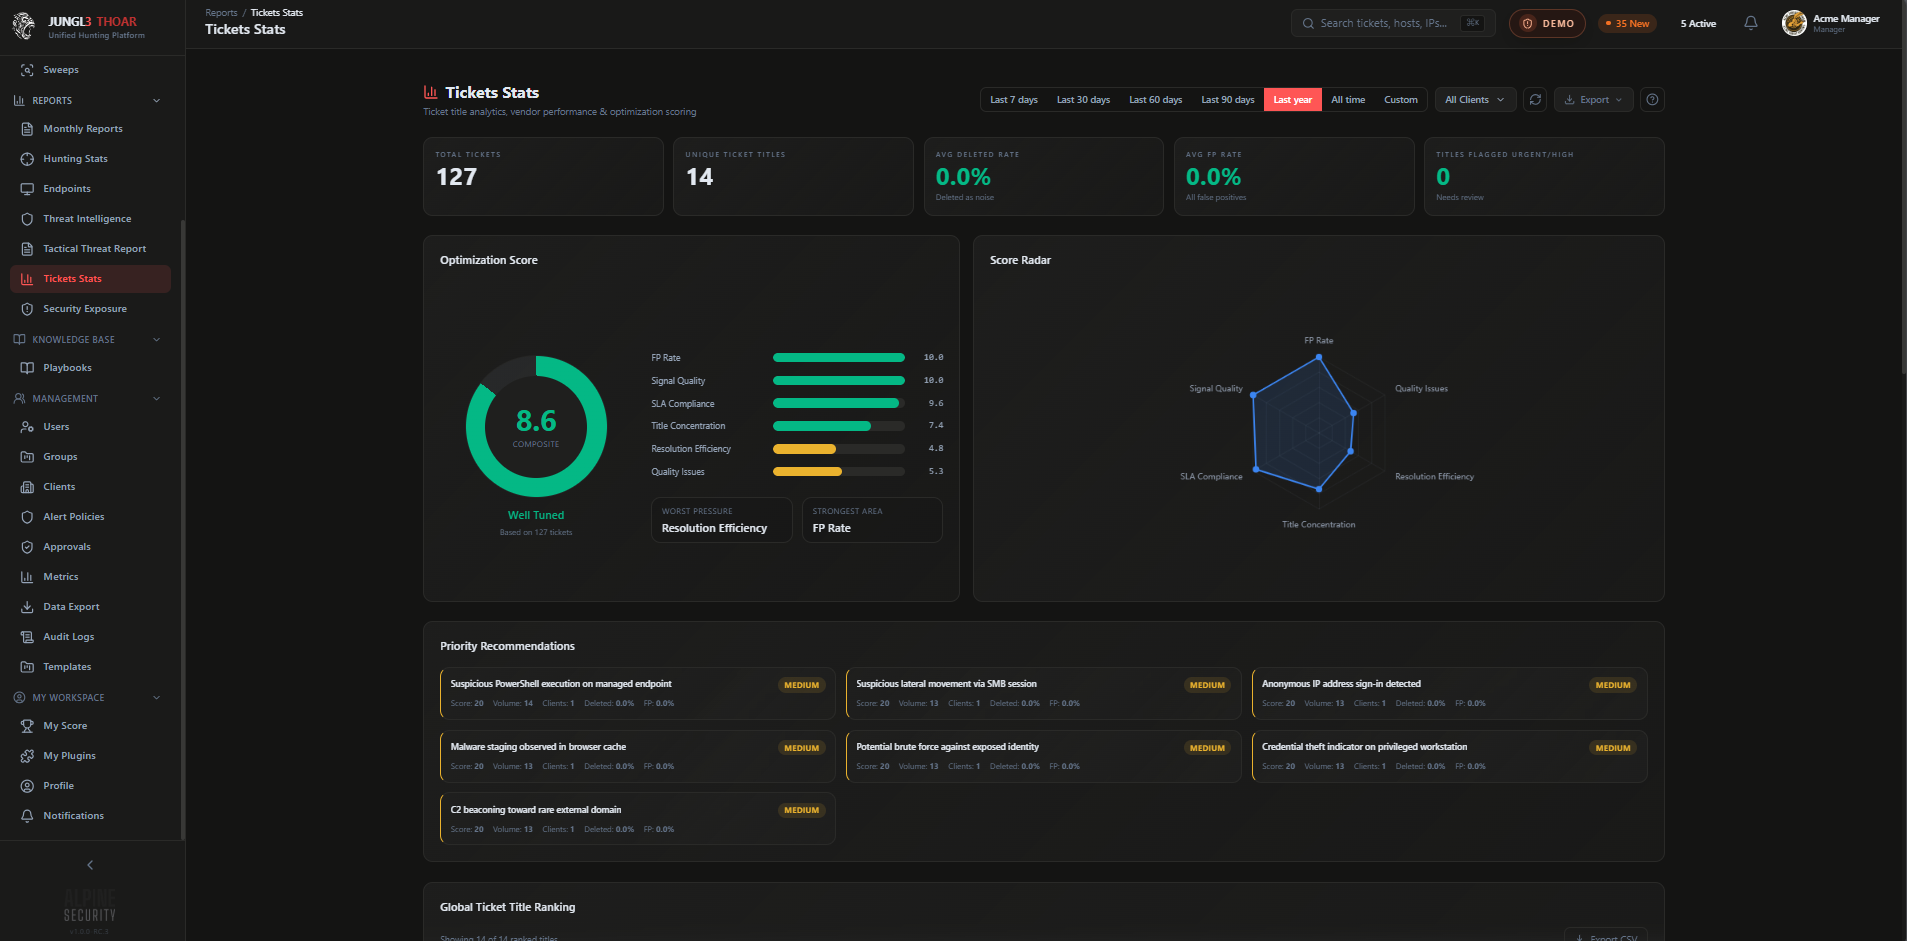Viewport: 1907px width, 941px height.
Task: Click the 35 New badge
Action: tap(1627, 23)
